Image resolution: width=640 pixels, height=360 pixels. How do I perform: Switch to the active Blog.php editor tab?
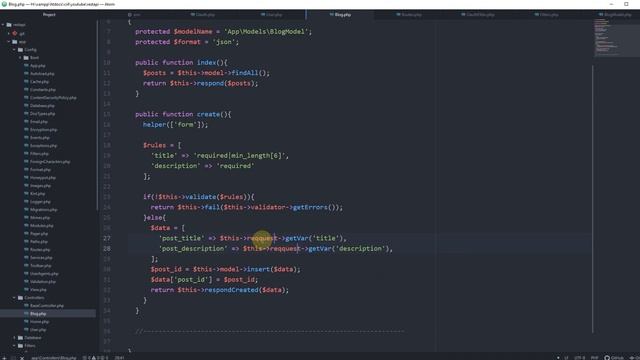click(x=340, y=15)
